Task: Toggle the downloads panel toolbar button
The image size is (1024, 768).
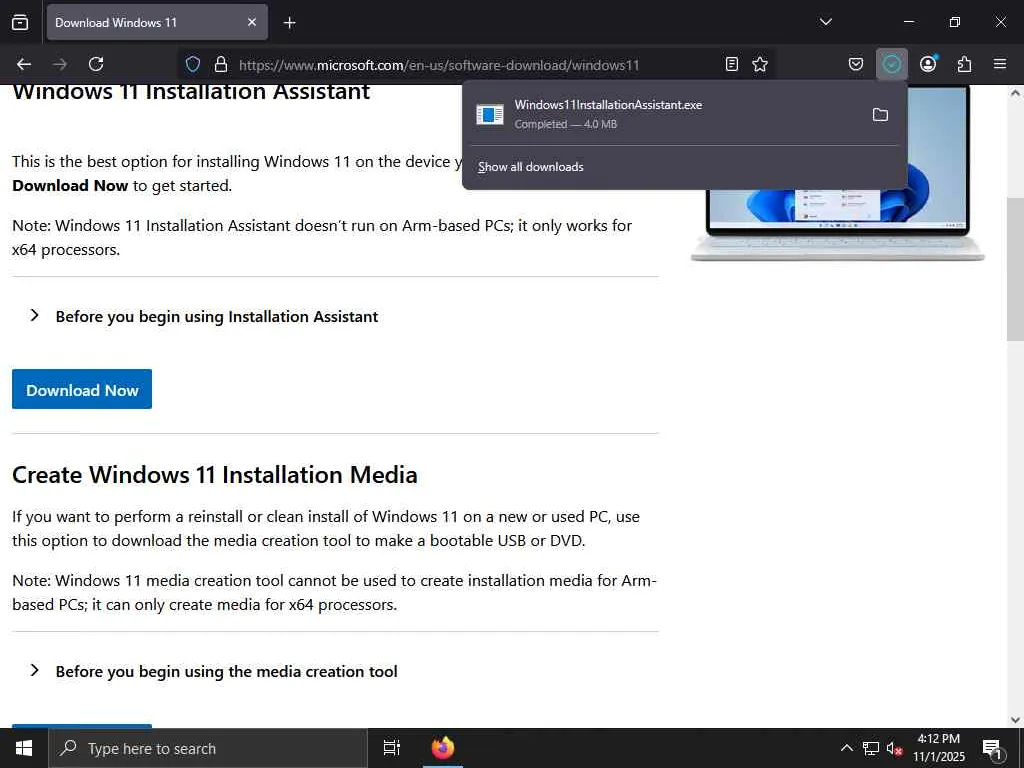Action: tap(891, 64)
